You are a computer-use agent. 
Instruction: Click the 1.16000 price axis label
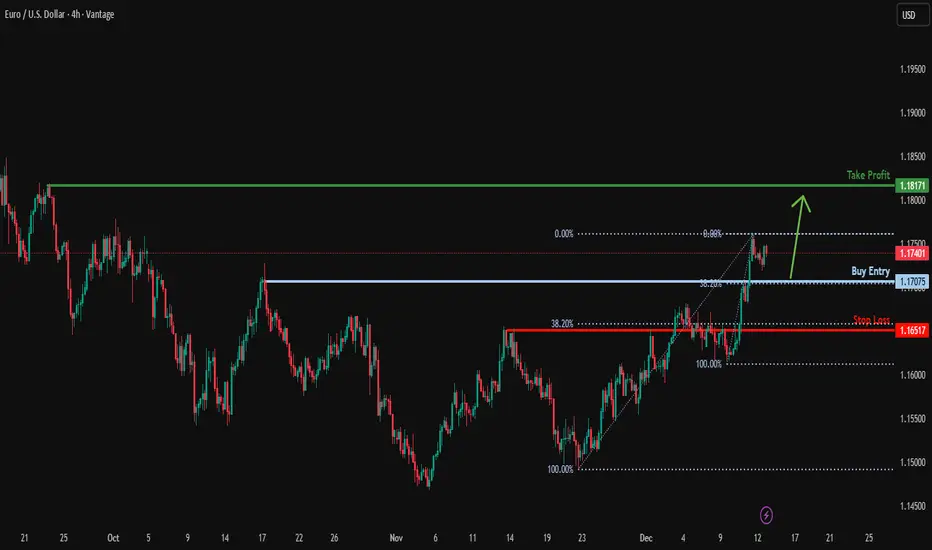point(912,375)
